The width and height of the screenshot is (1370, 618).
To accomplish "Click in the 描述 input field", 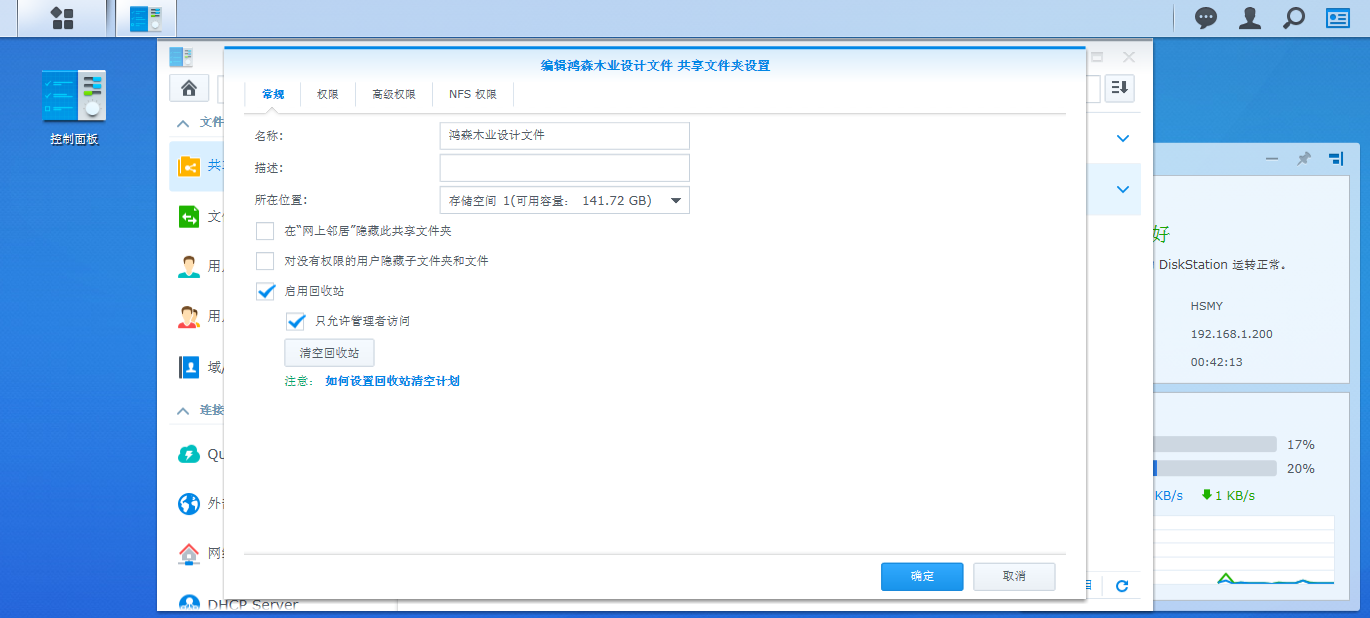I will tap(564, 168).
